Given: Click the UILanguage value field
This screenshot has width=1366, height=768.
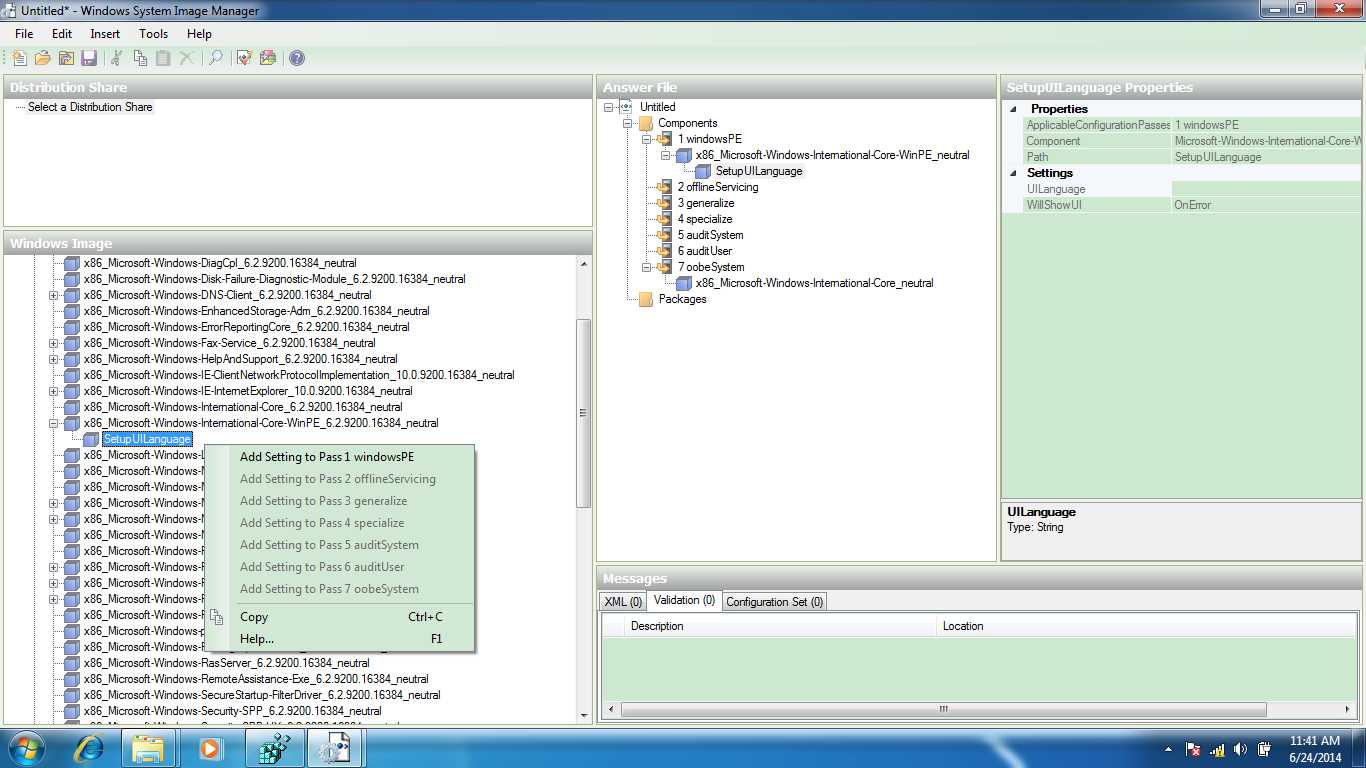Looking at the screenshot, I should (1266, 189).
